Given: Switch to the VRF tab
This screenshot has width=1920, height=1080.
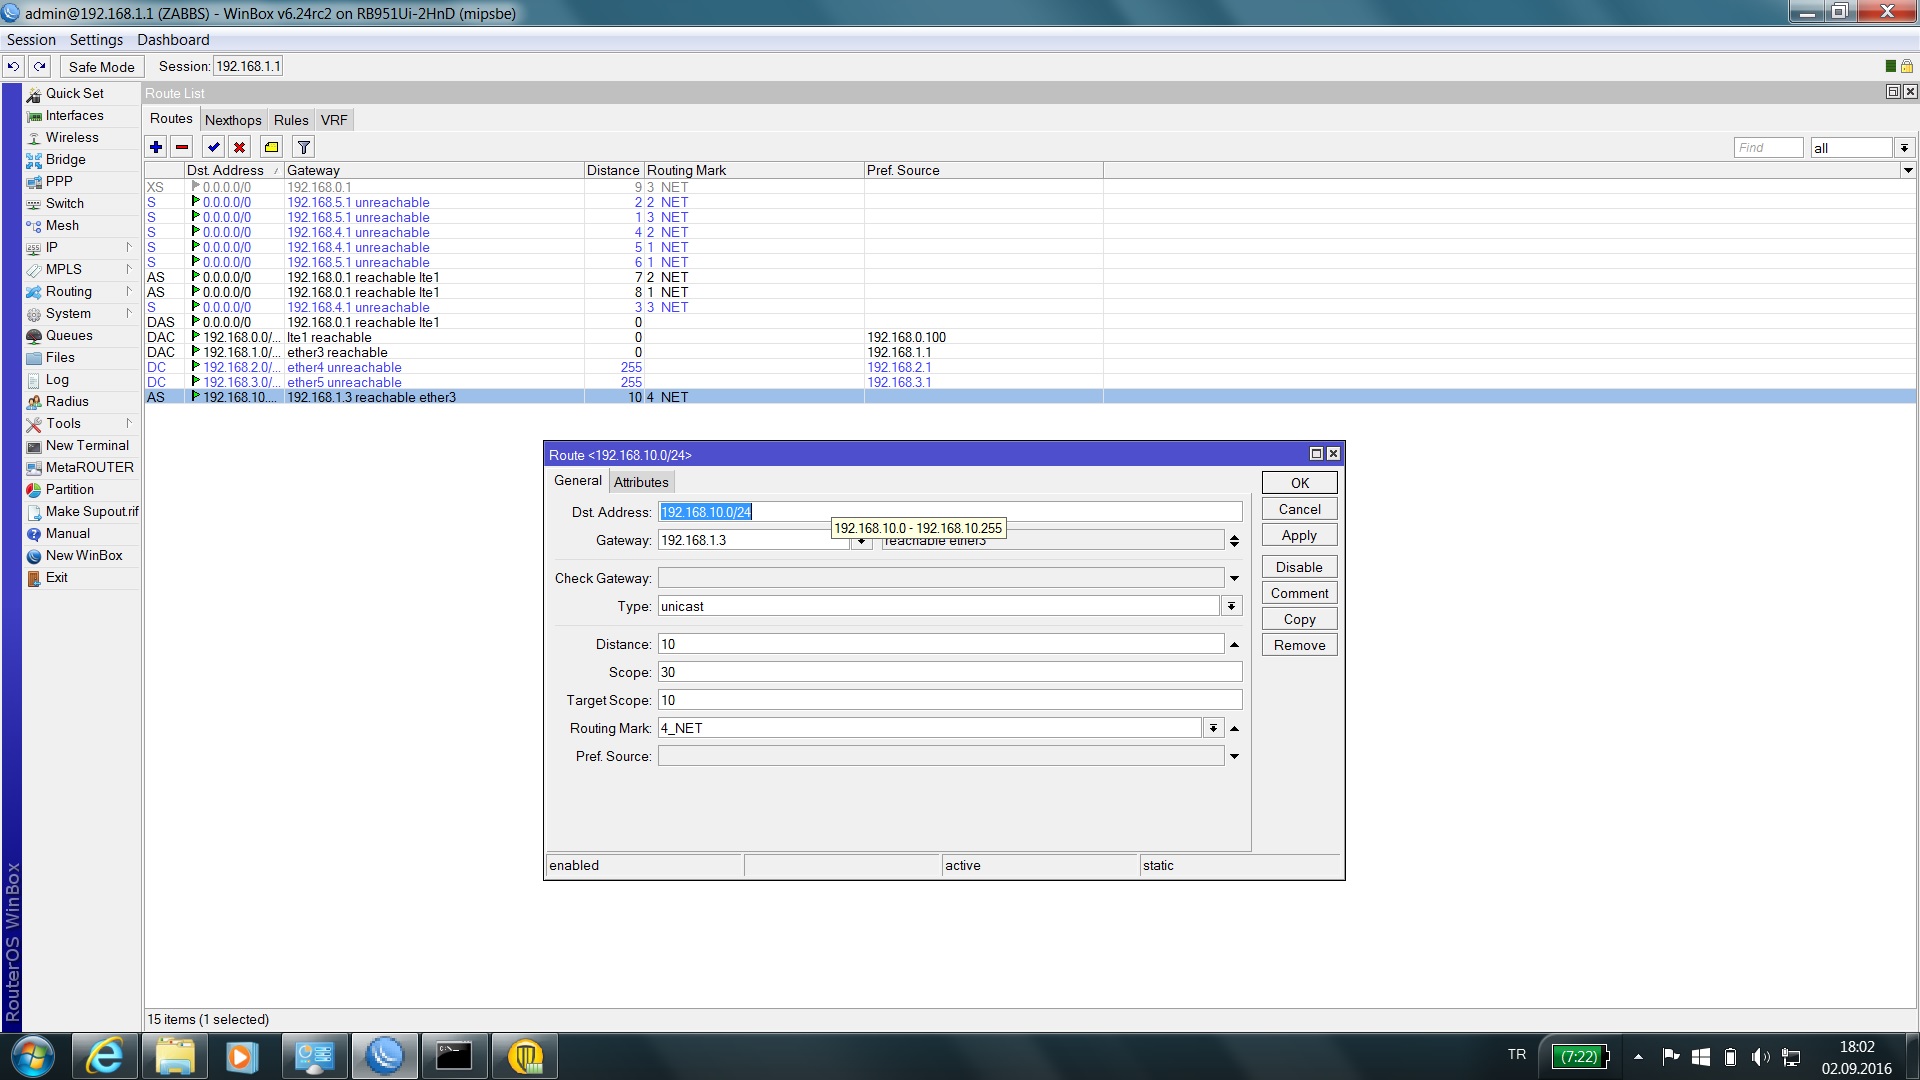Looking at the screenshot, I should point(334,120).
